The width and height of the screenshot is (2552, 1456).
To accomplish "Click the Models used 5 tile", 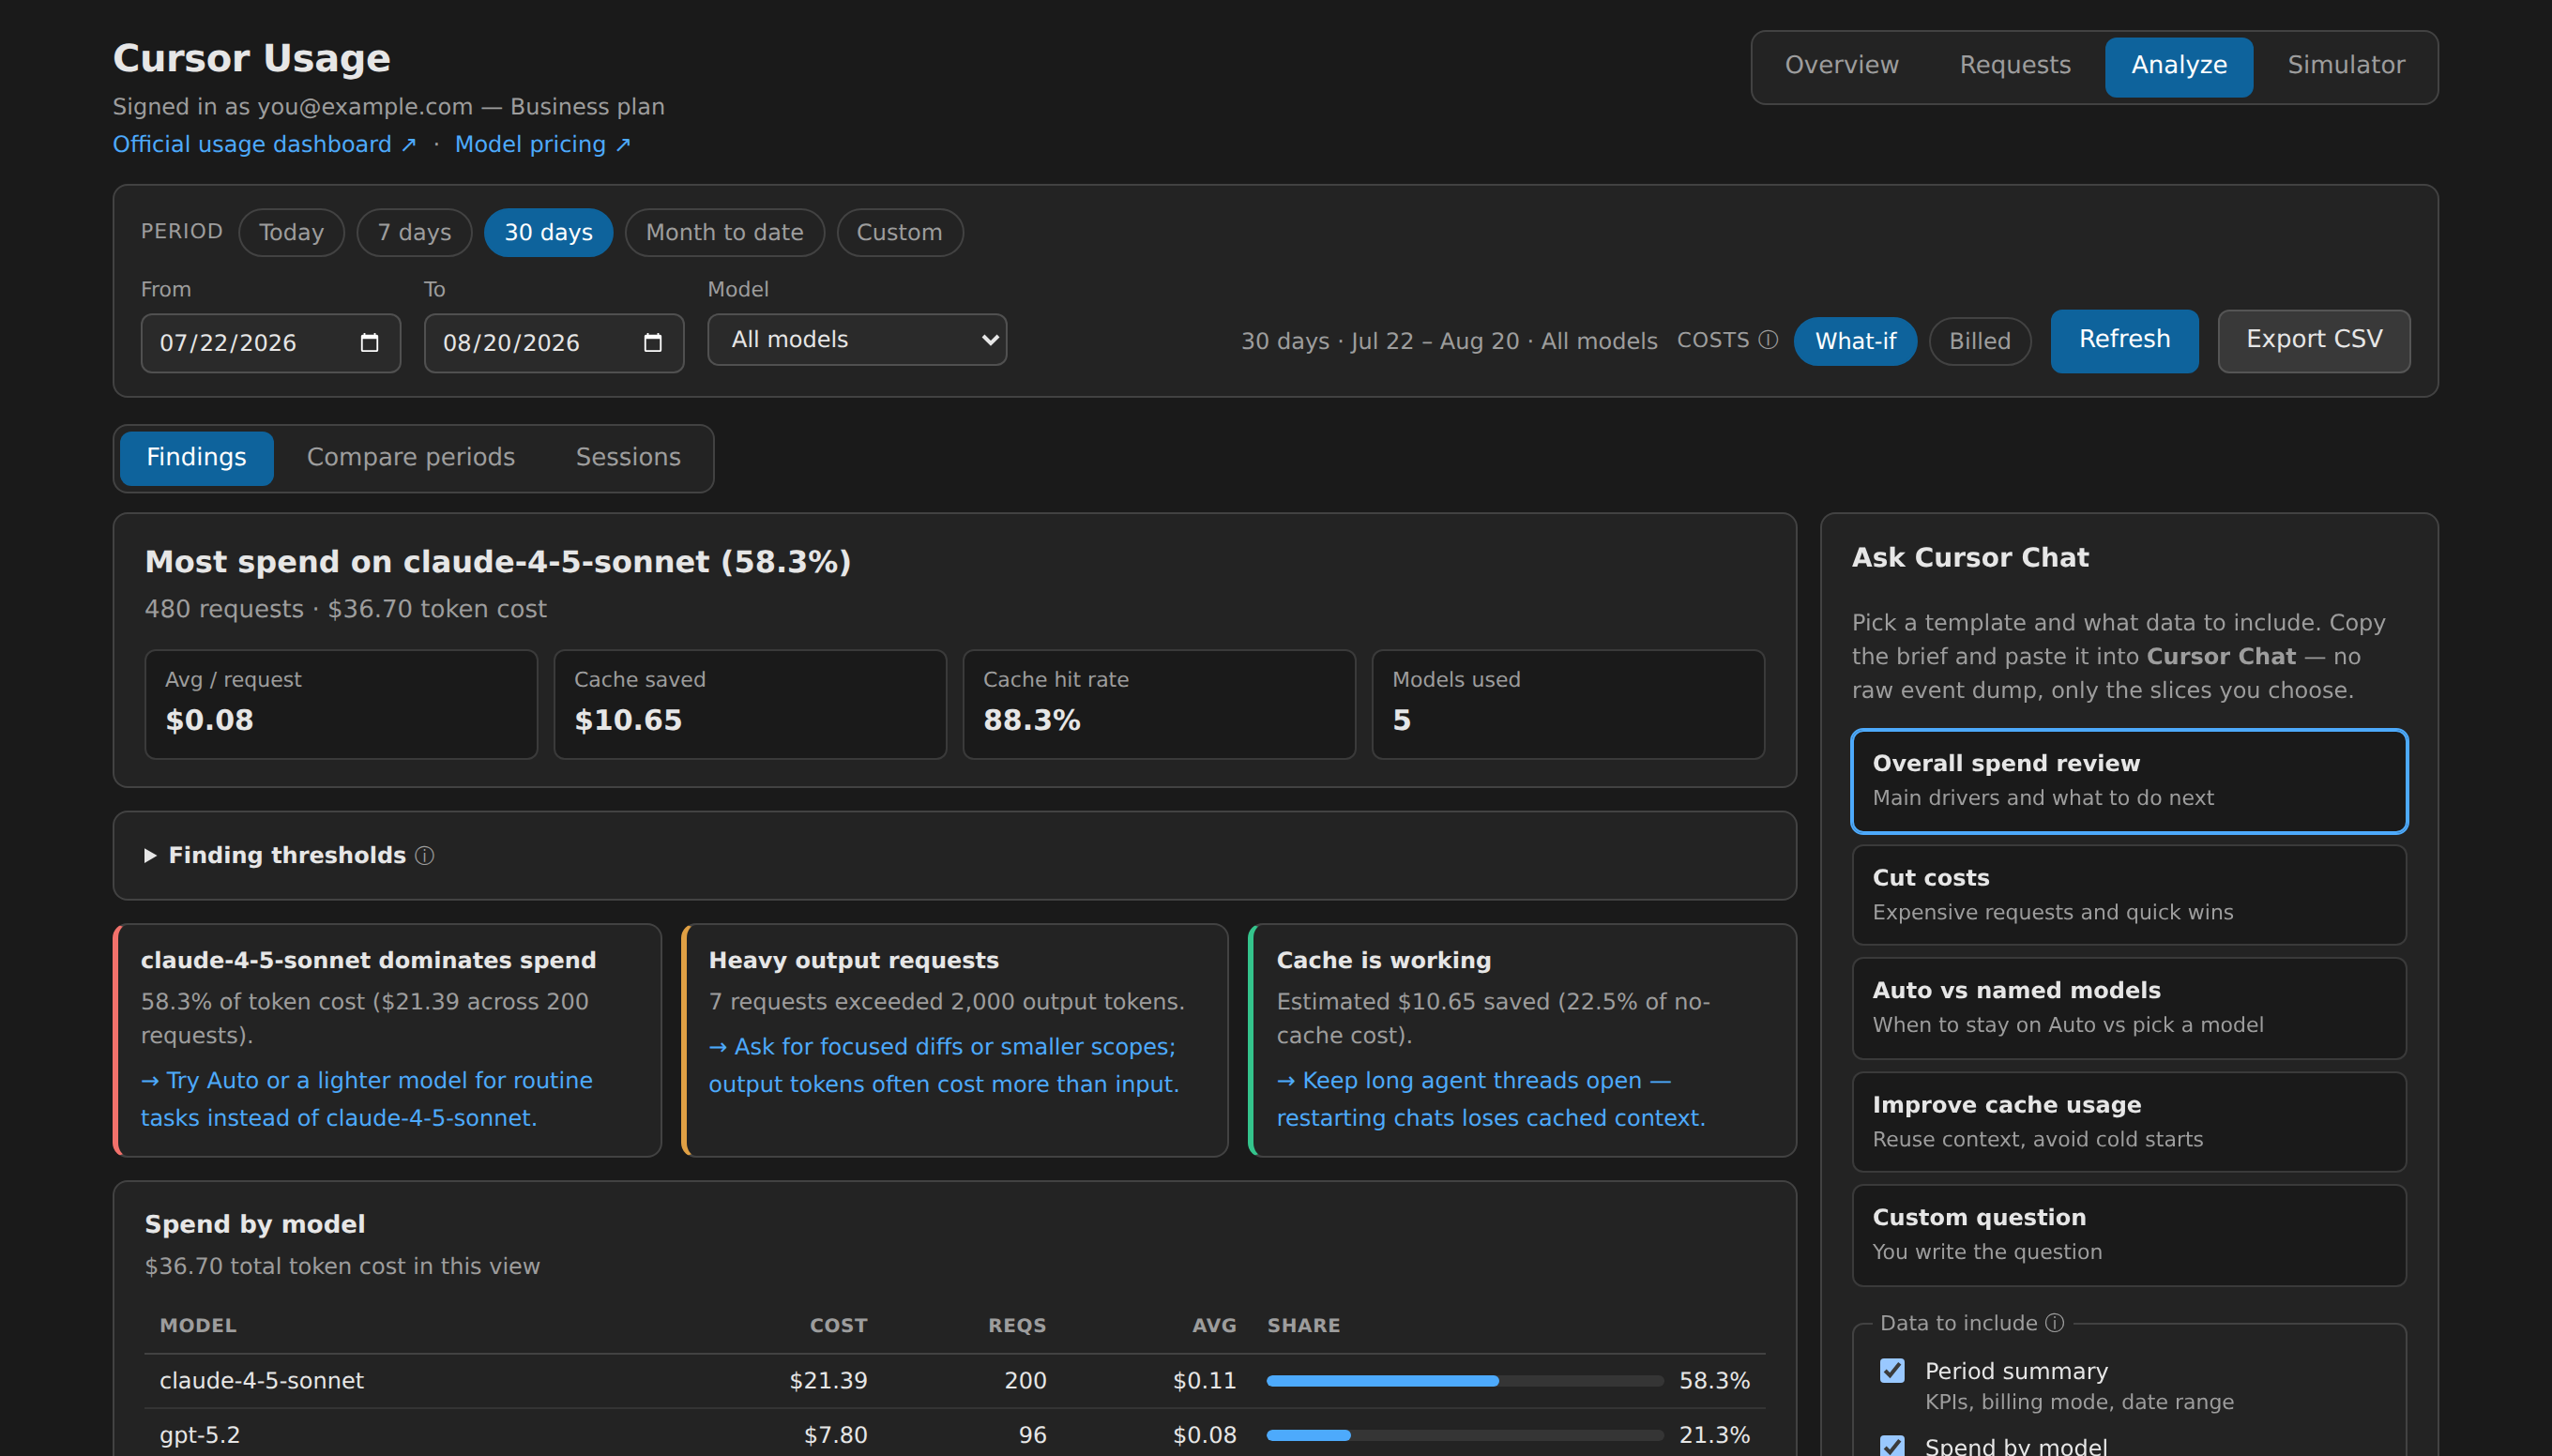I will (1568, 705).
